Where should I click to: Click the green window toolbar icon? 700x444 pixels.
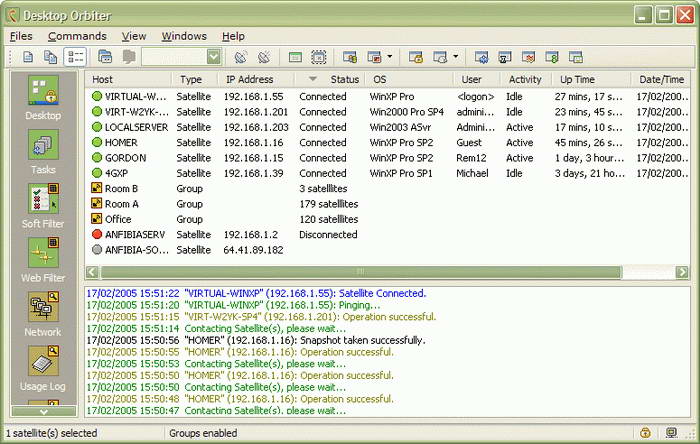(x=295, y=57)
